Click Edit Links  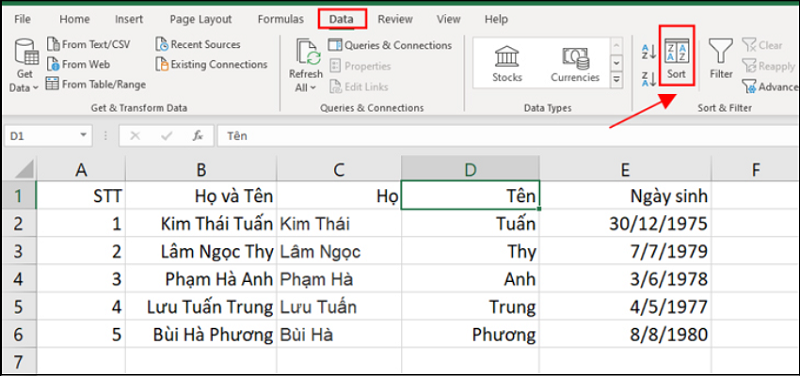point(359,87)
